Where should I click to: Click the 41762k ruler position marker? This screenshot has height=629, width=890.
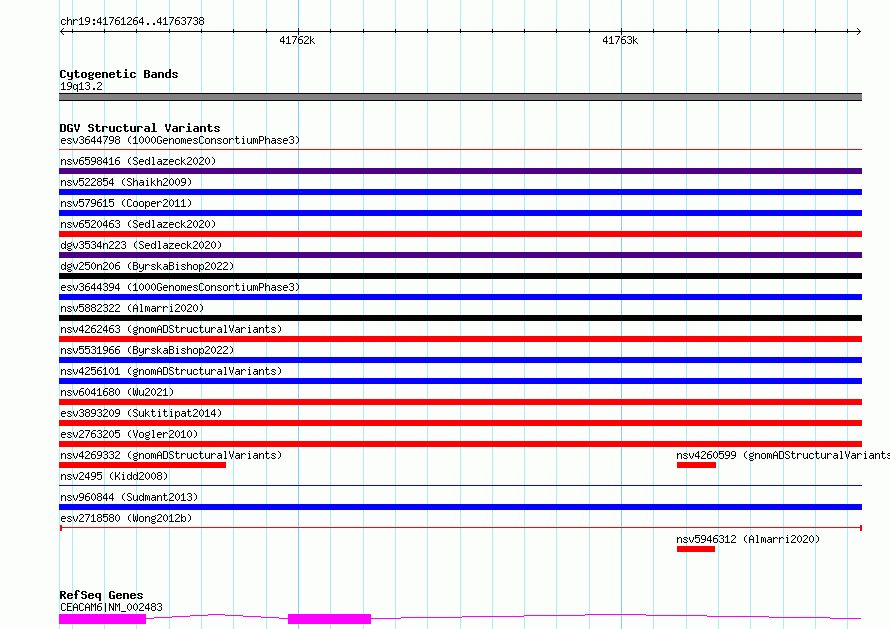[297, 40]
